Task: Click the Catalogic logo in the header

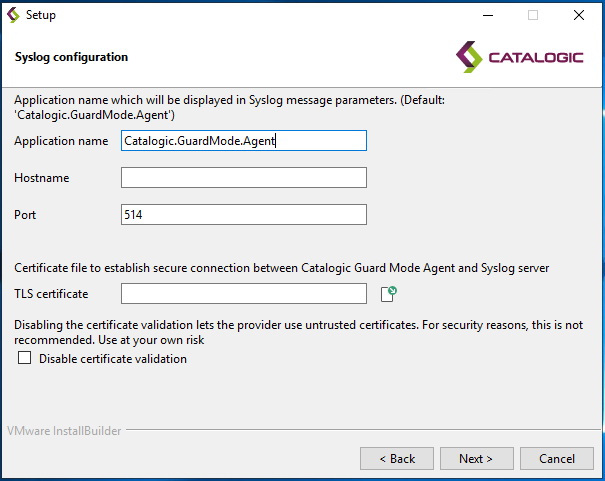Action: point(518,57)
